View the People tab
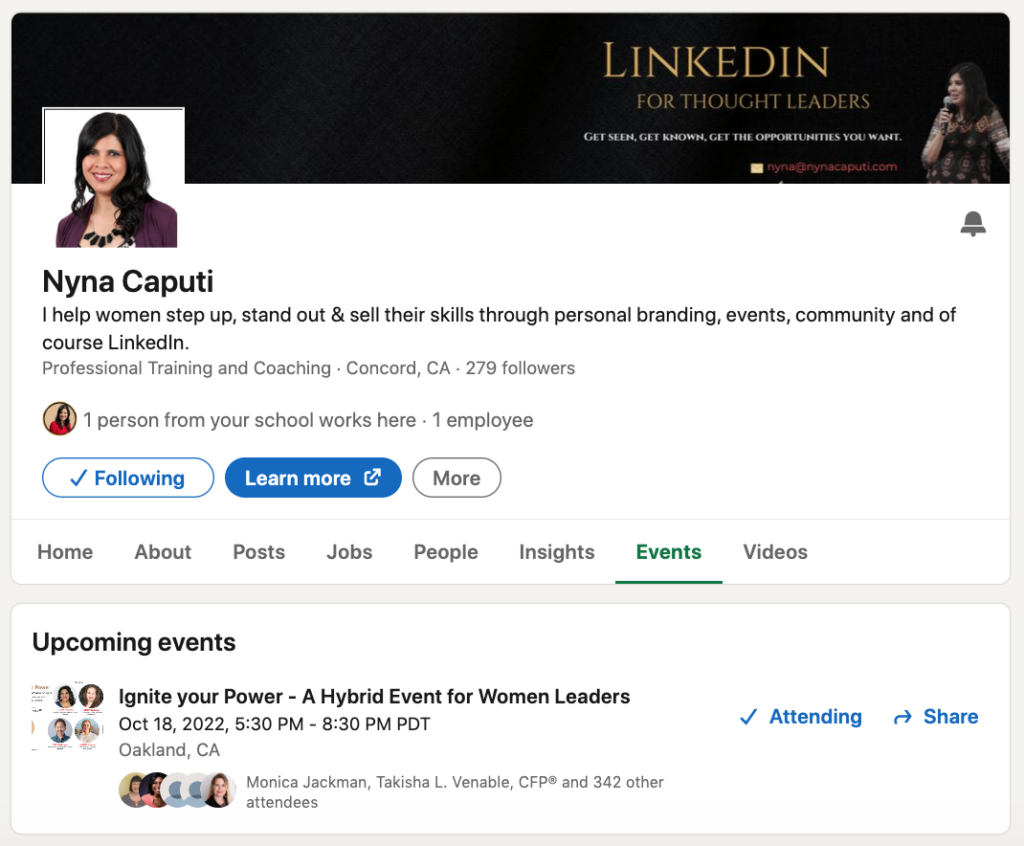The width and height of the screenshot is (1024, 846). tap(446, 552)
